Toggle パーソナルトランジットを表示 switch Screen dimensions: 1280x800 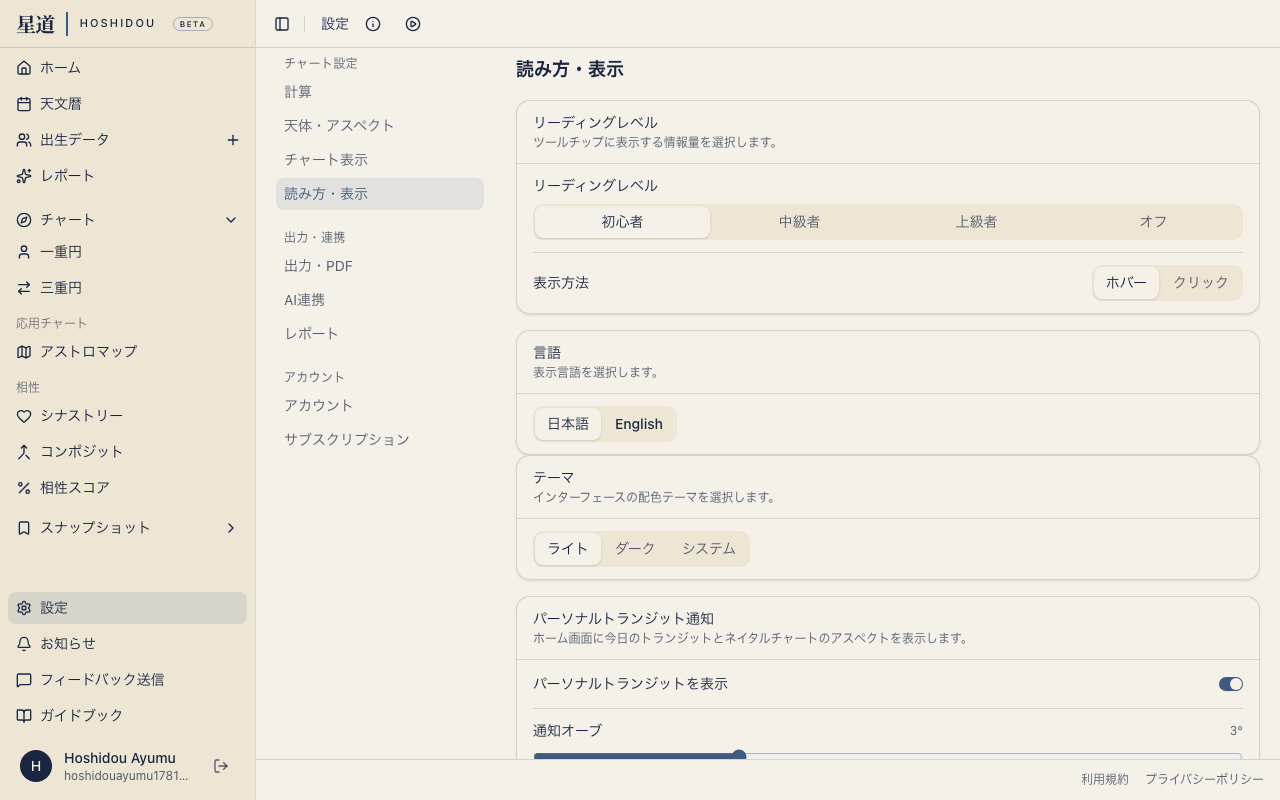click(1231, 684)
